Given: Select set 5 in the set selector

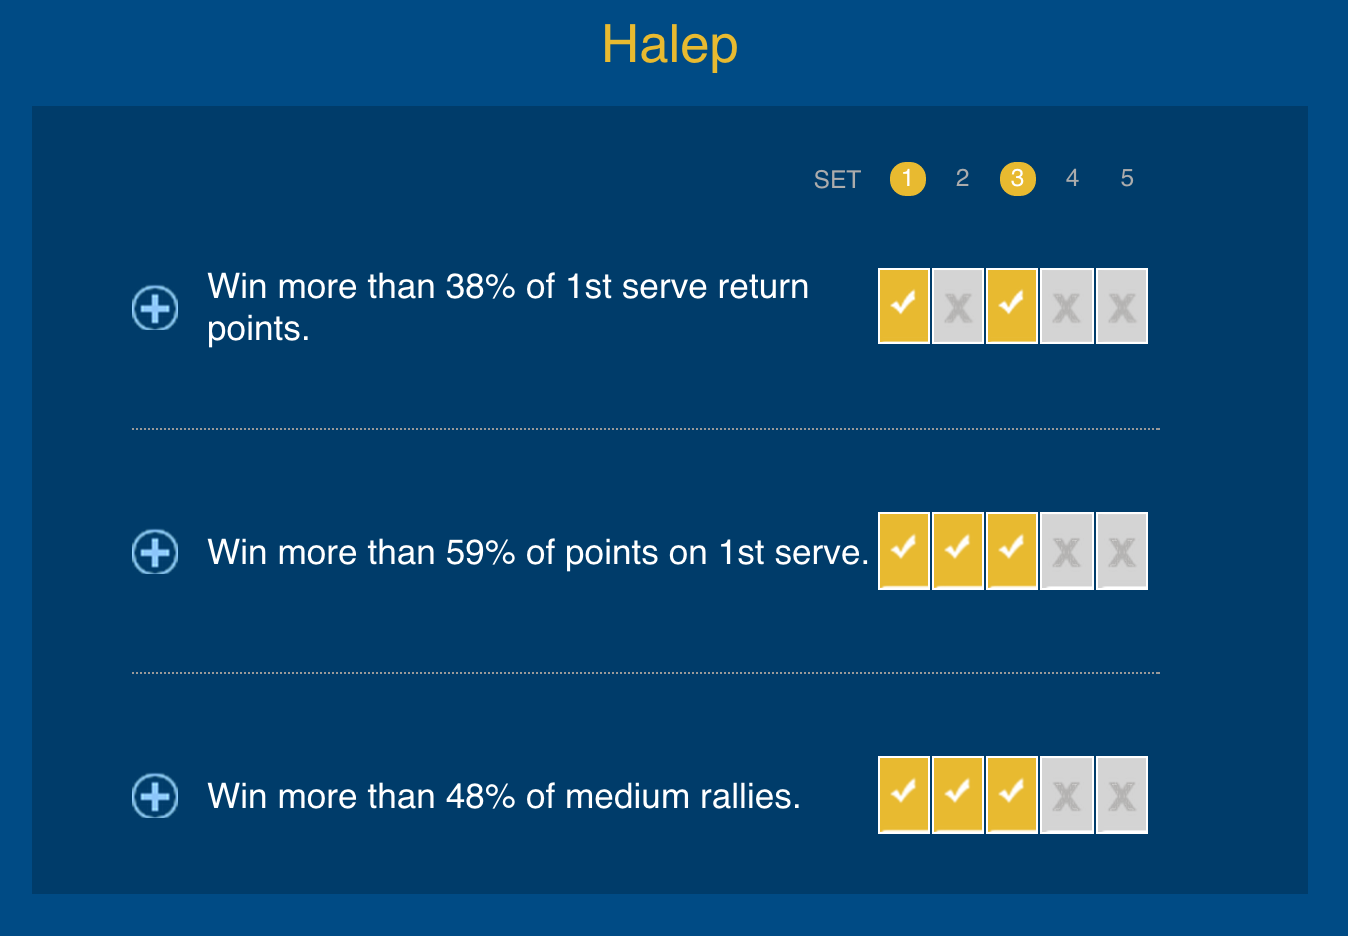Looking at the screenshot, I should click(x=1127, y=178).
